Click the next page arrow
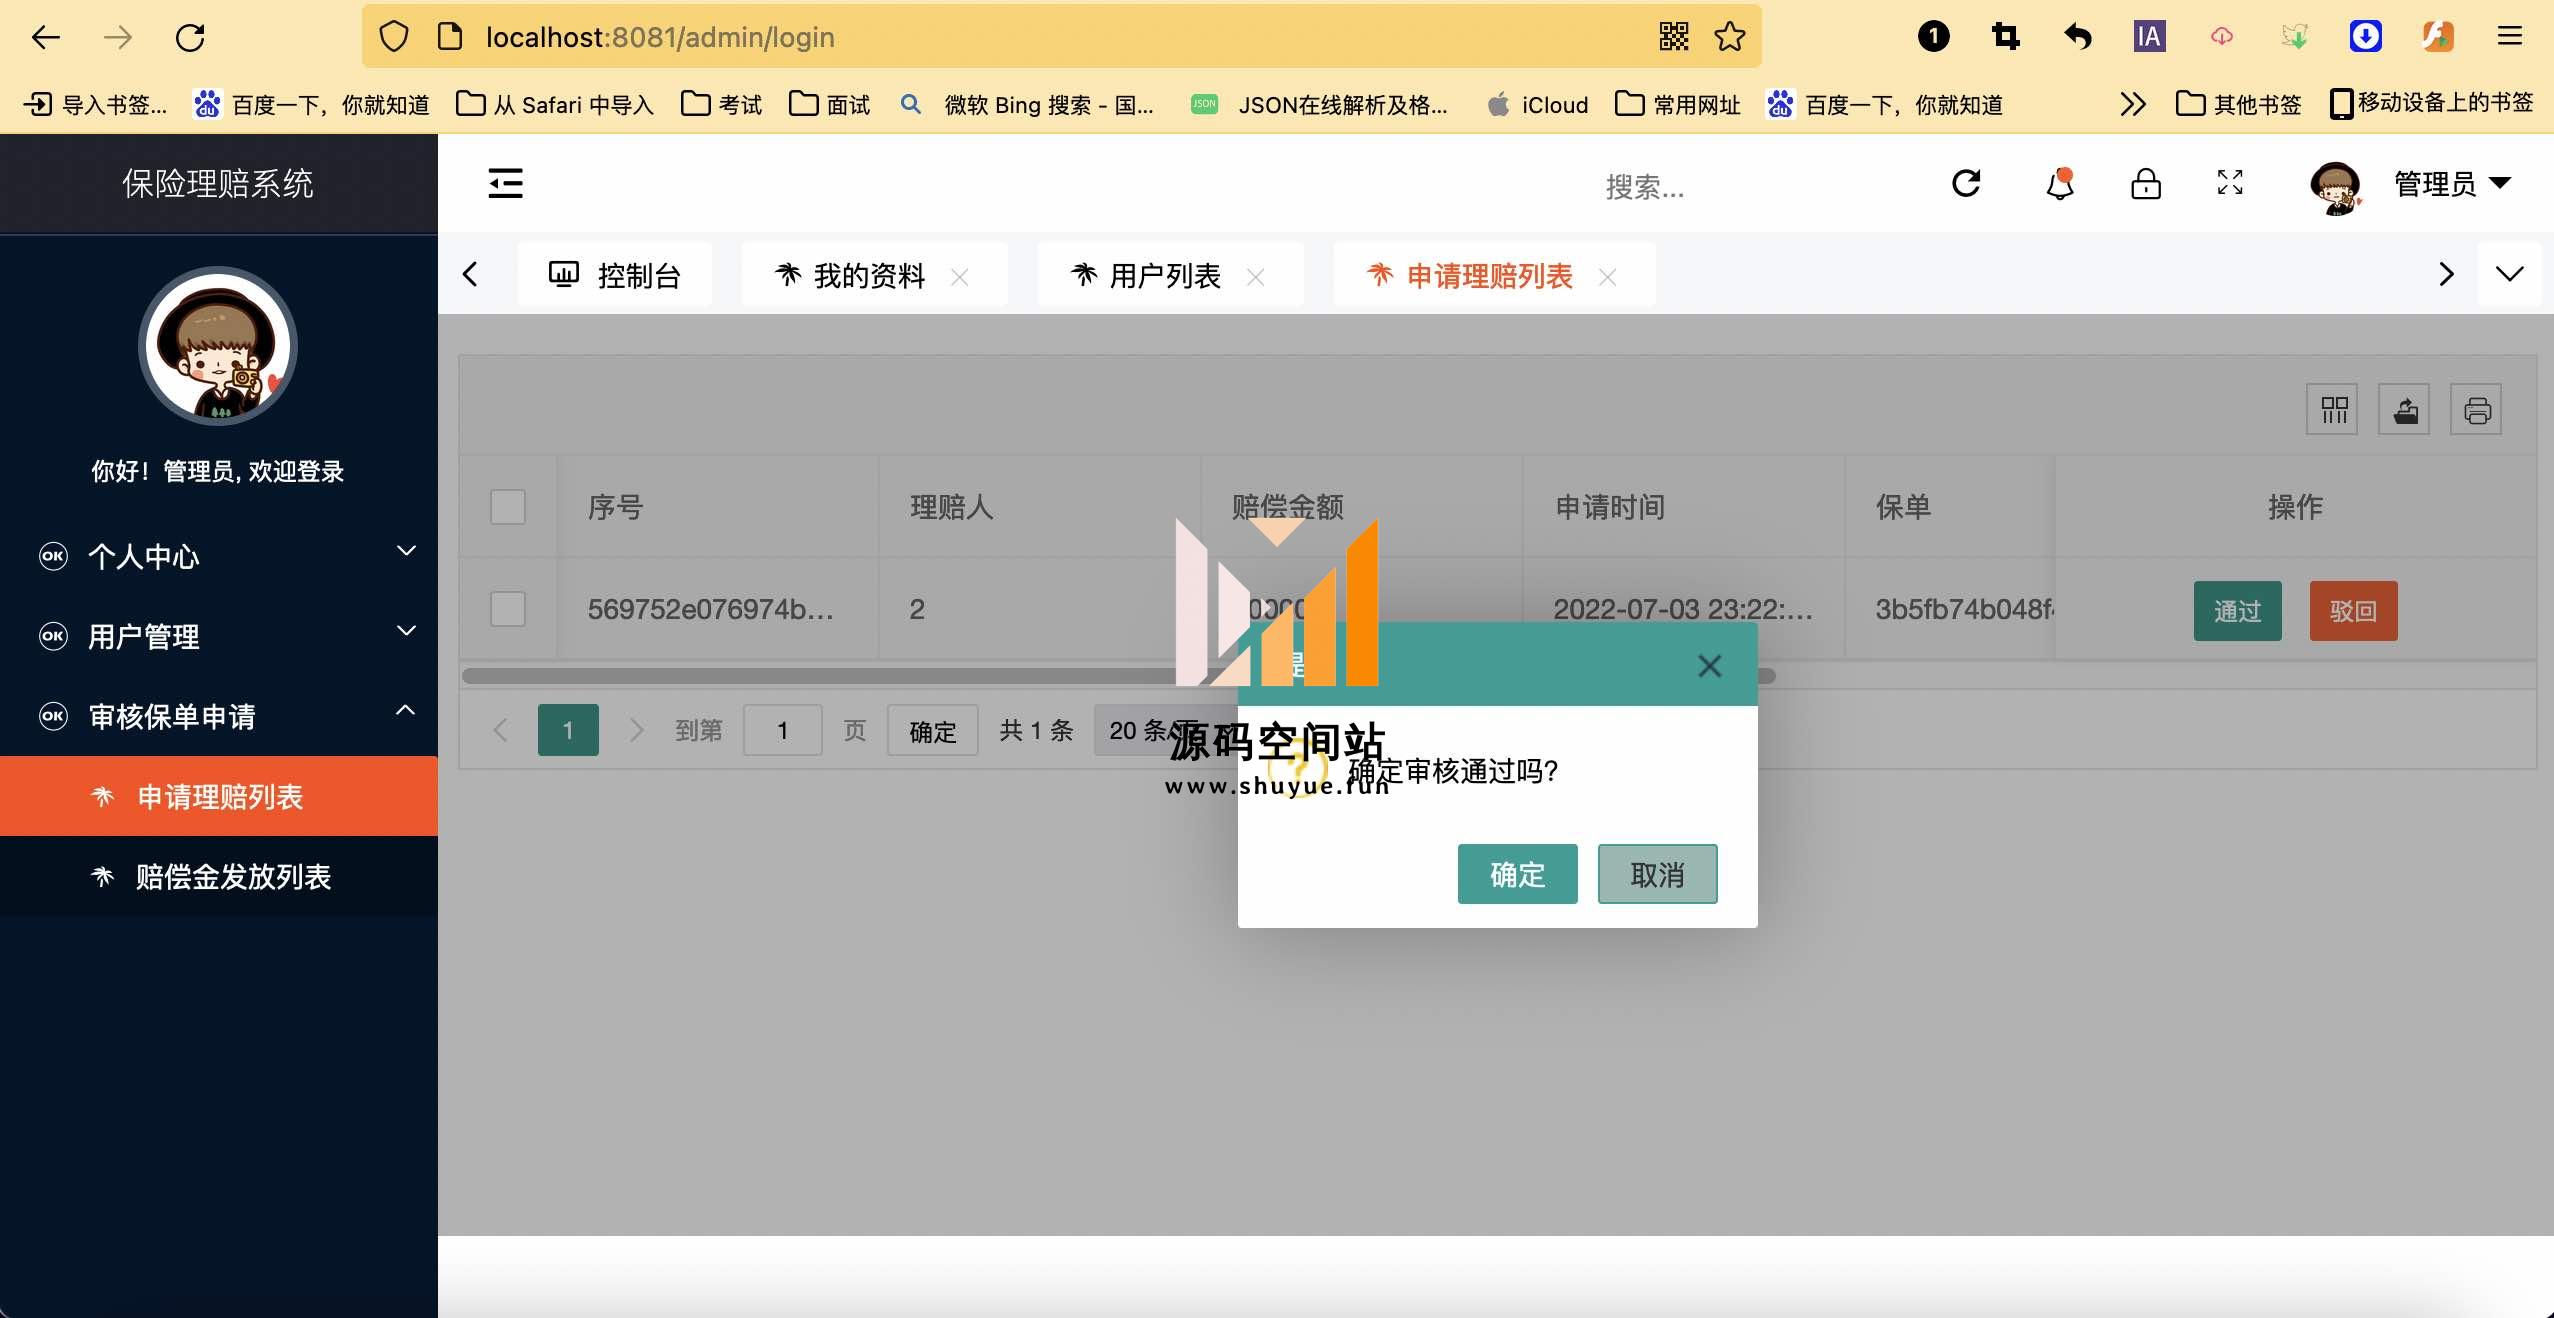 (636, 730)
